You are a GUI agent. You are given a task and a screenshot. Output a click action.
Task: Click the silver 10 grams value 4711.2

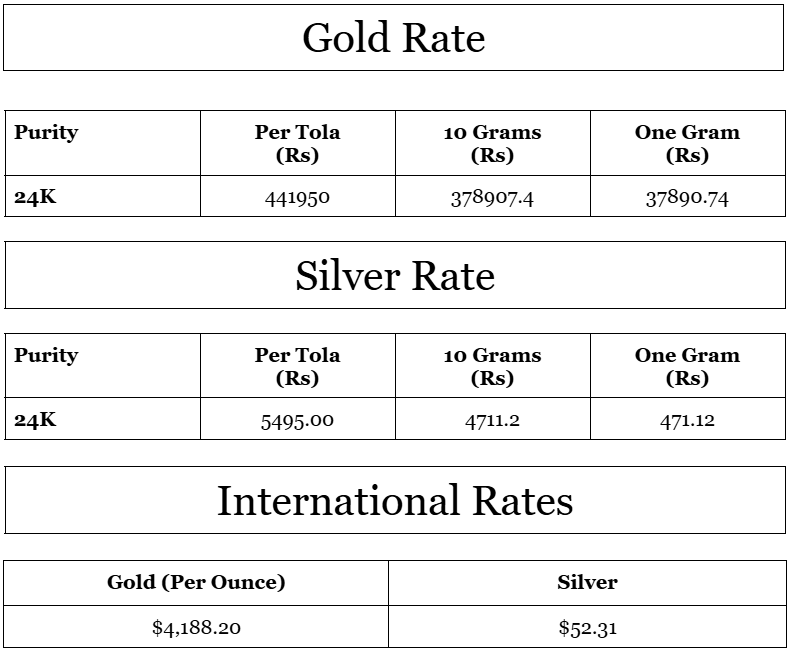tap(492, 421)
